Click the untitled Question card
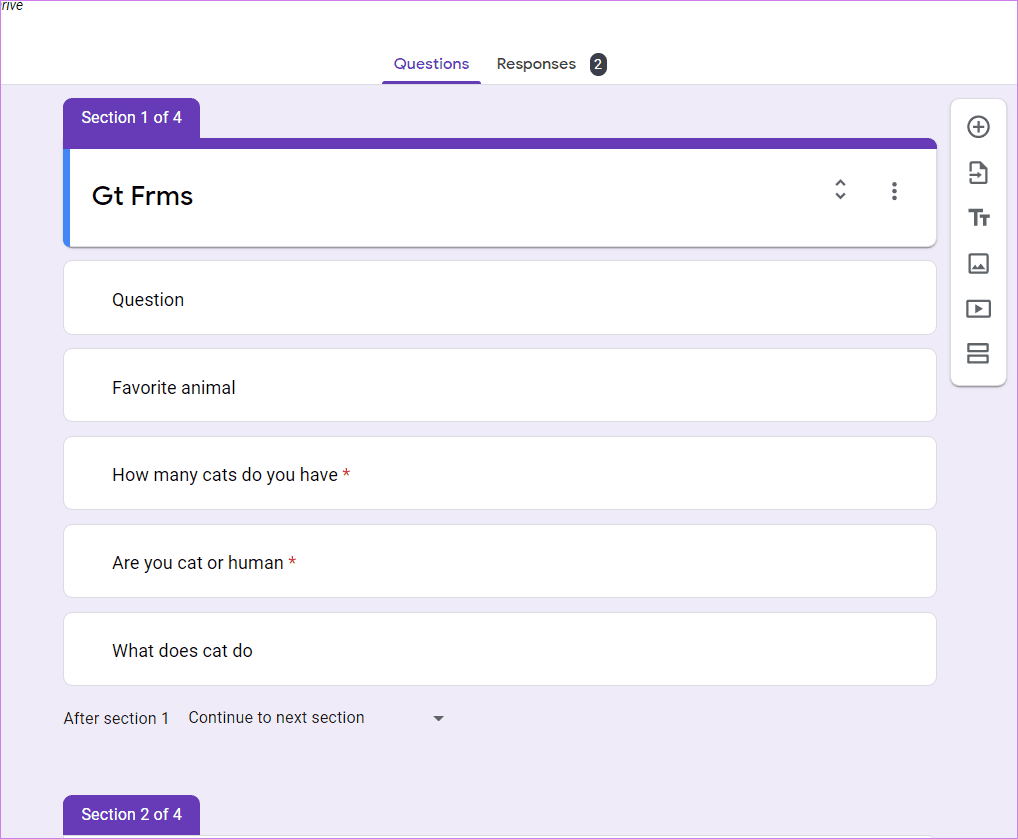This screenshot has width=1018, height=839. tap(499, 298)
